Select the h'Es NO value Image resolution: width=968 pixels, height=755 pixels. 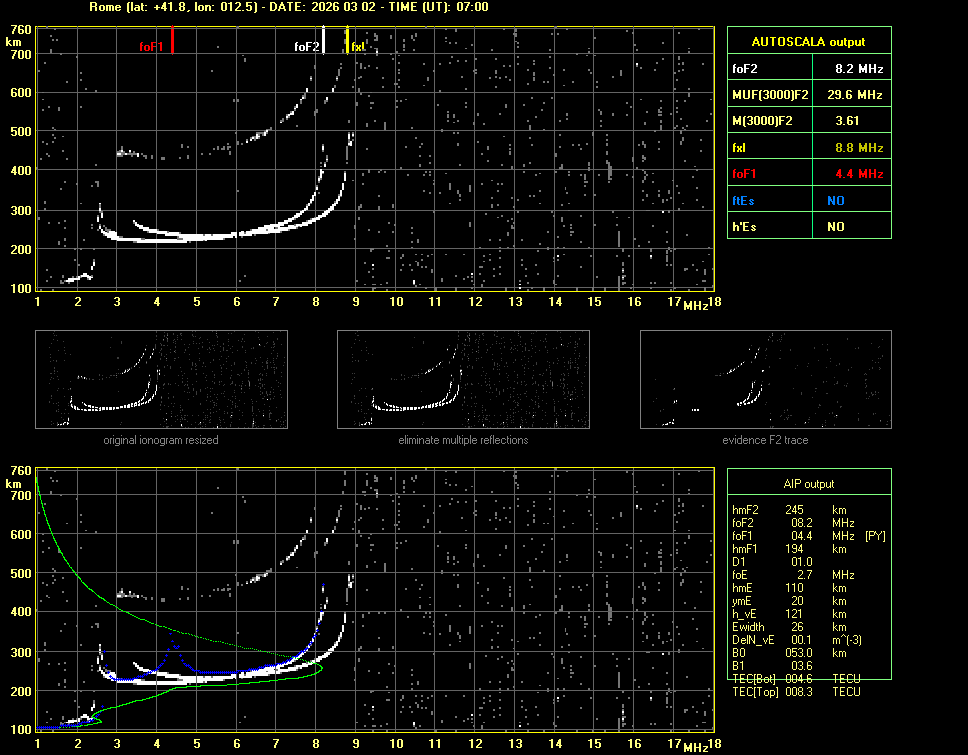tap(835, 227)
